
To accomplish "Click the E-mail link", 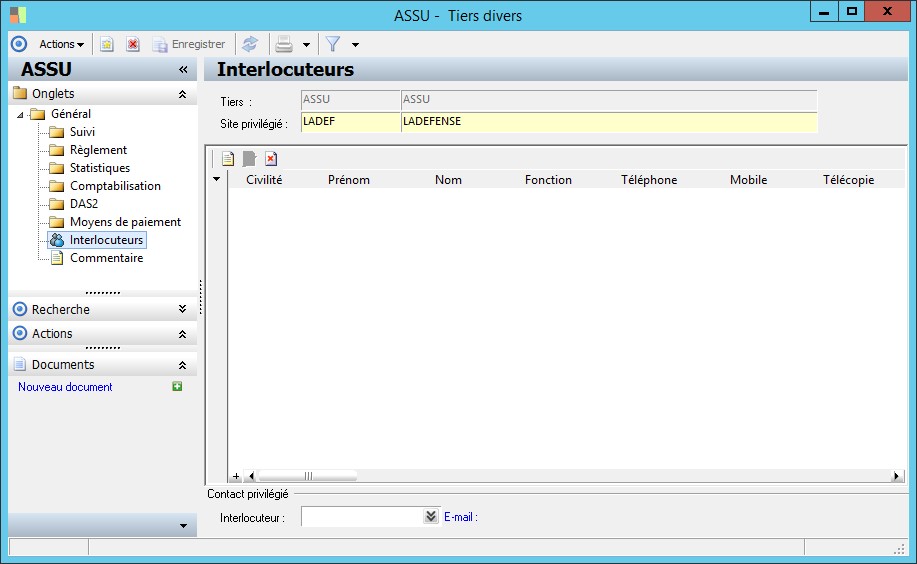I will click(x=460, y=517).
